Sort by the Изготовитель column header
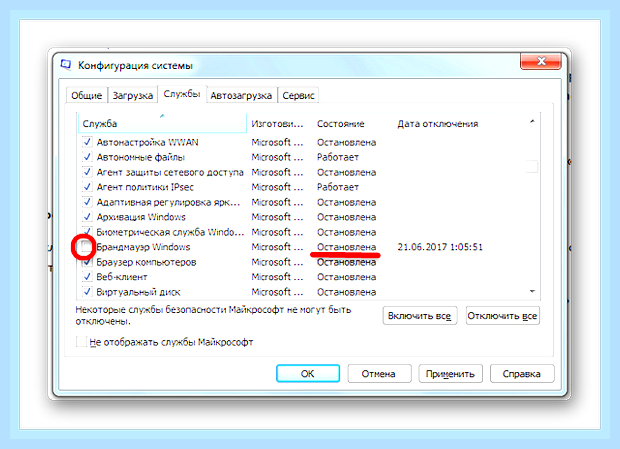Viewport: 620px width, 449px height. 279,124
